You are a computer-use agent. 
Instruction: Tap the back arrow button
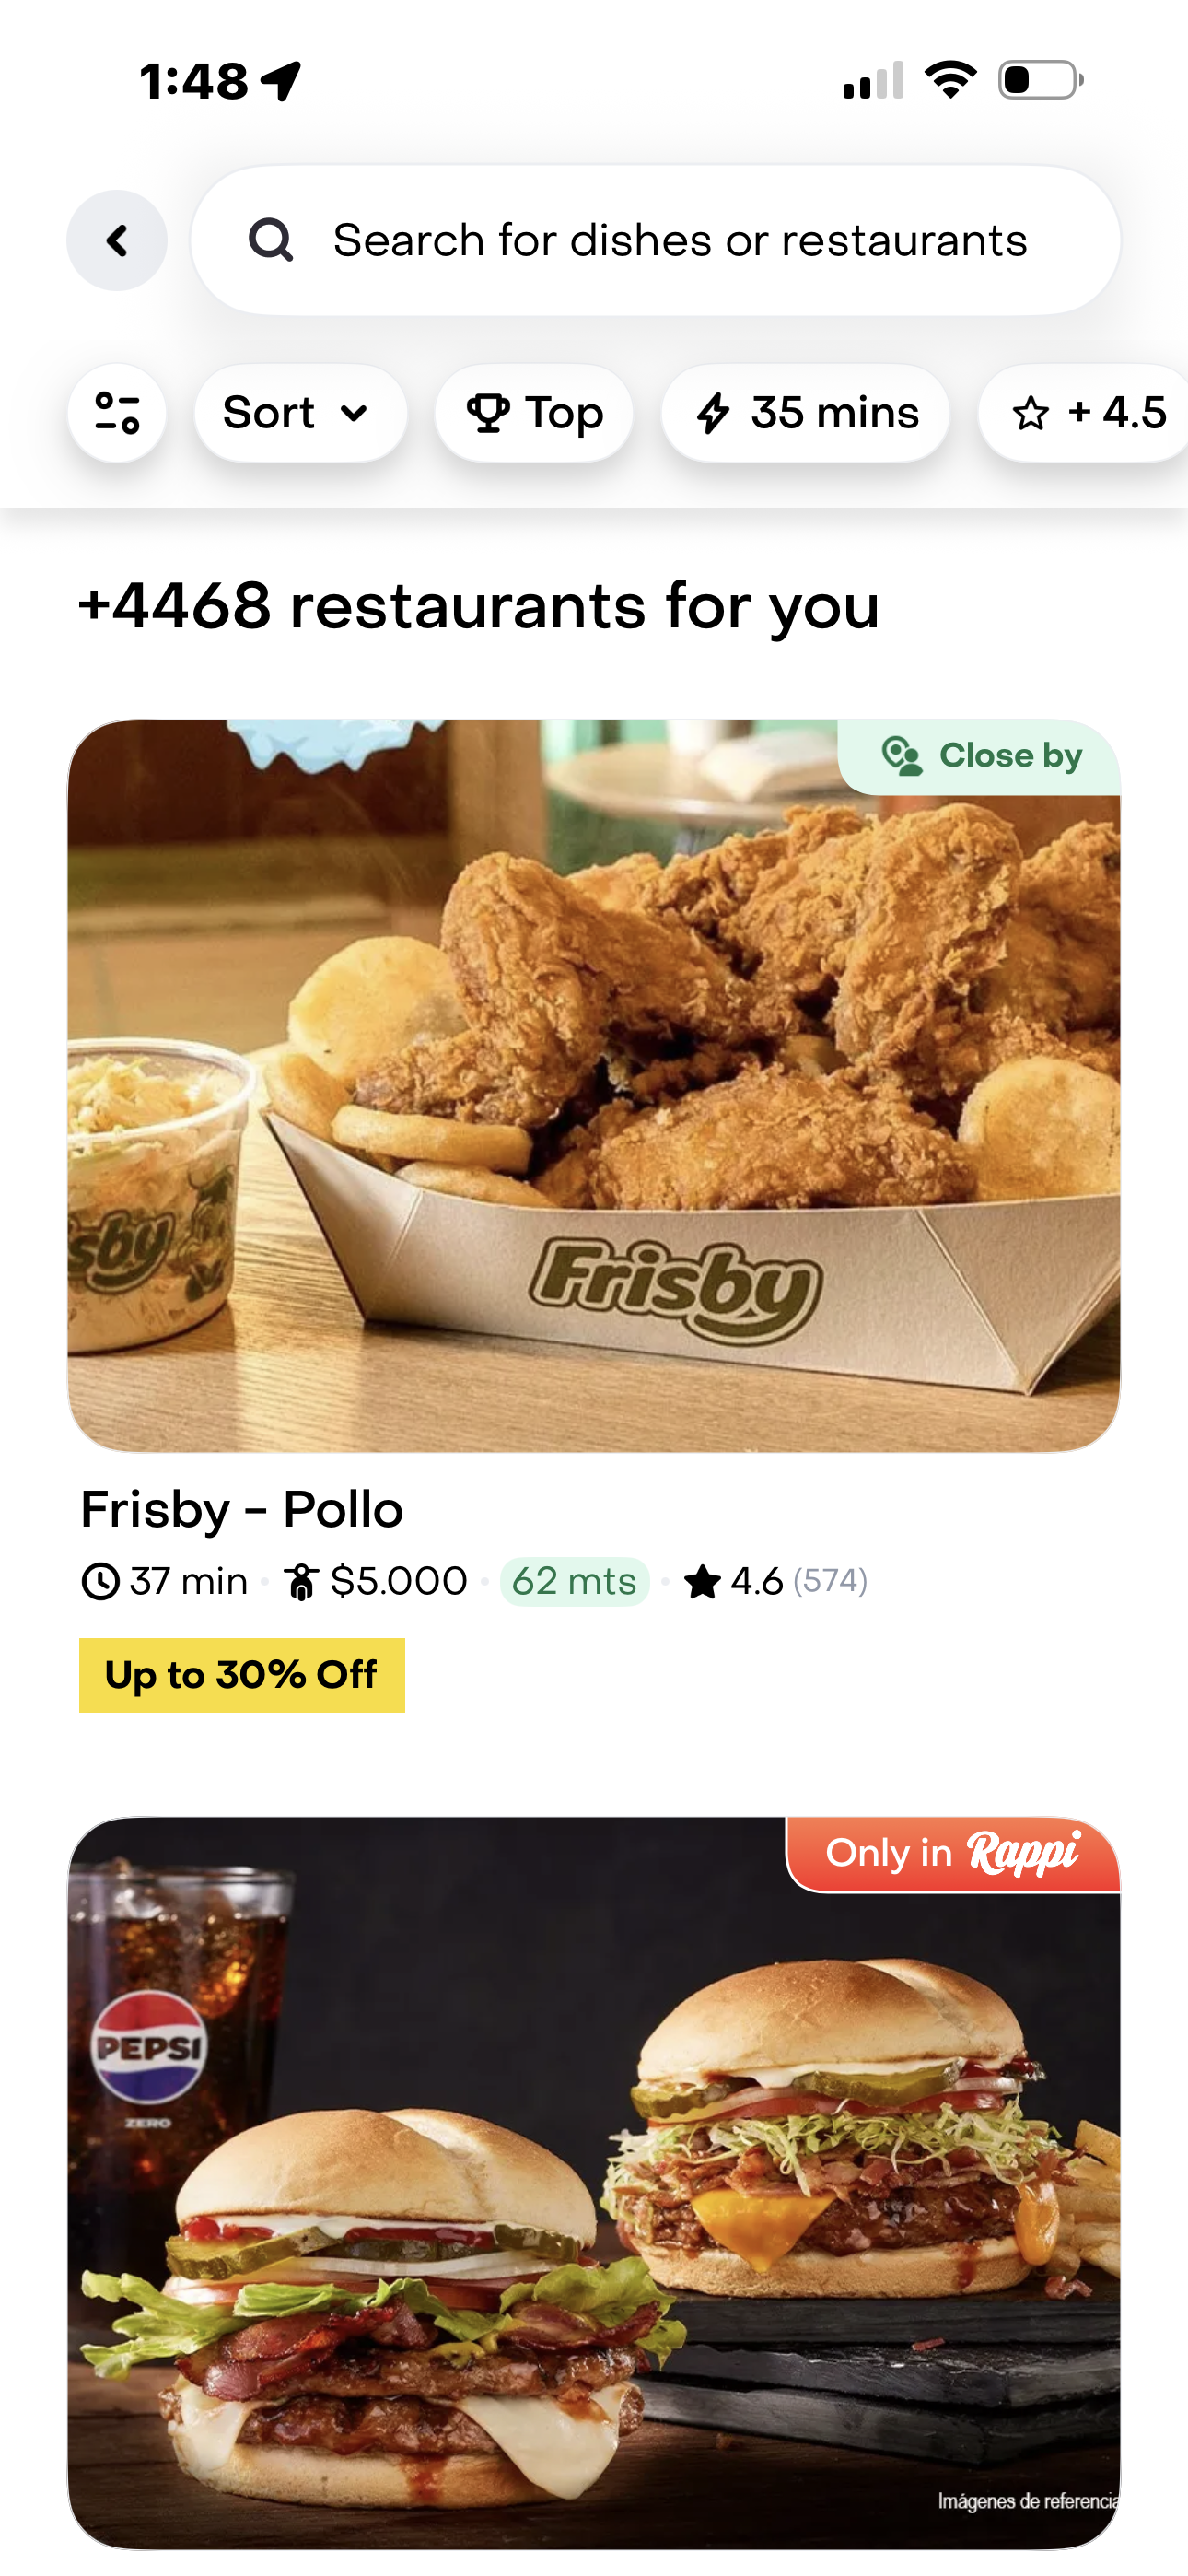coord(117,240)
